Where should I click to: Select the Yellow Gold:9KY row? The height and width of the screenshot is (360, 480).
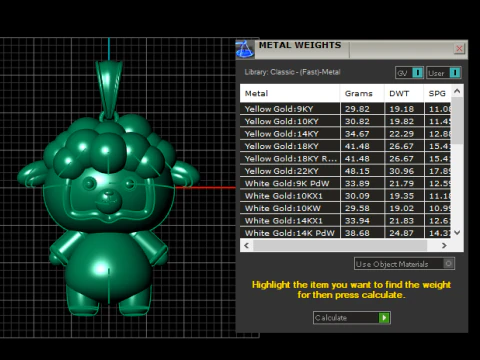click(345, 109)
